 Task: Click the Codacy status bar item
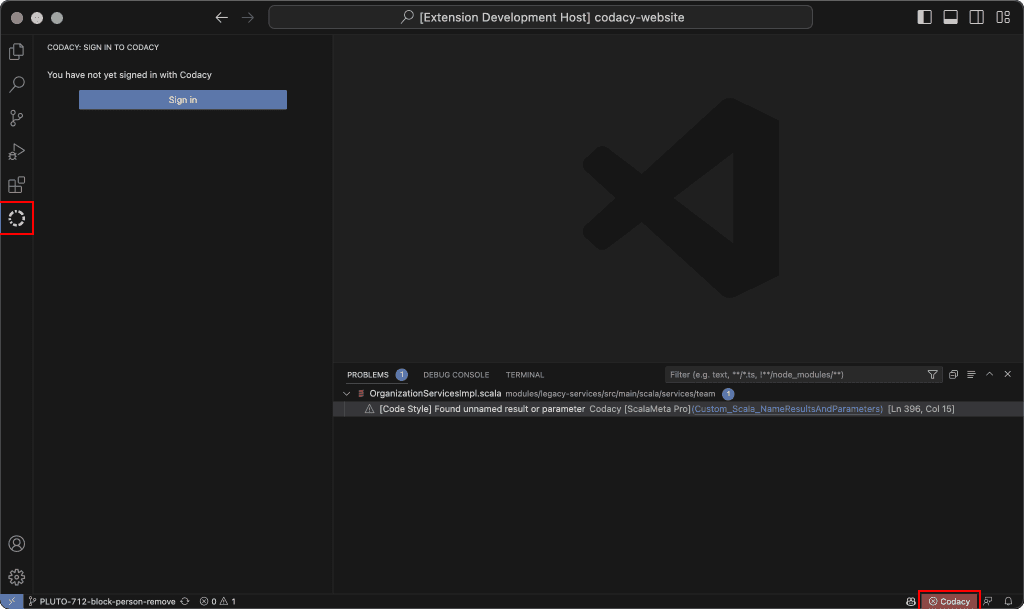948,601
